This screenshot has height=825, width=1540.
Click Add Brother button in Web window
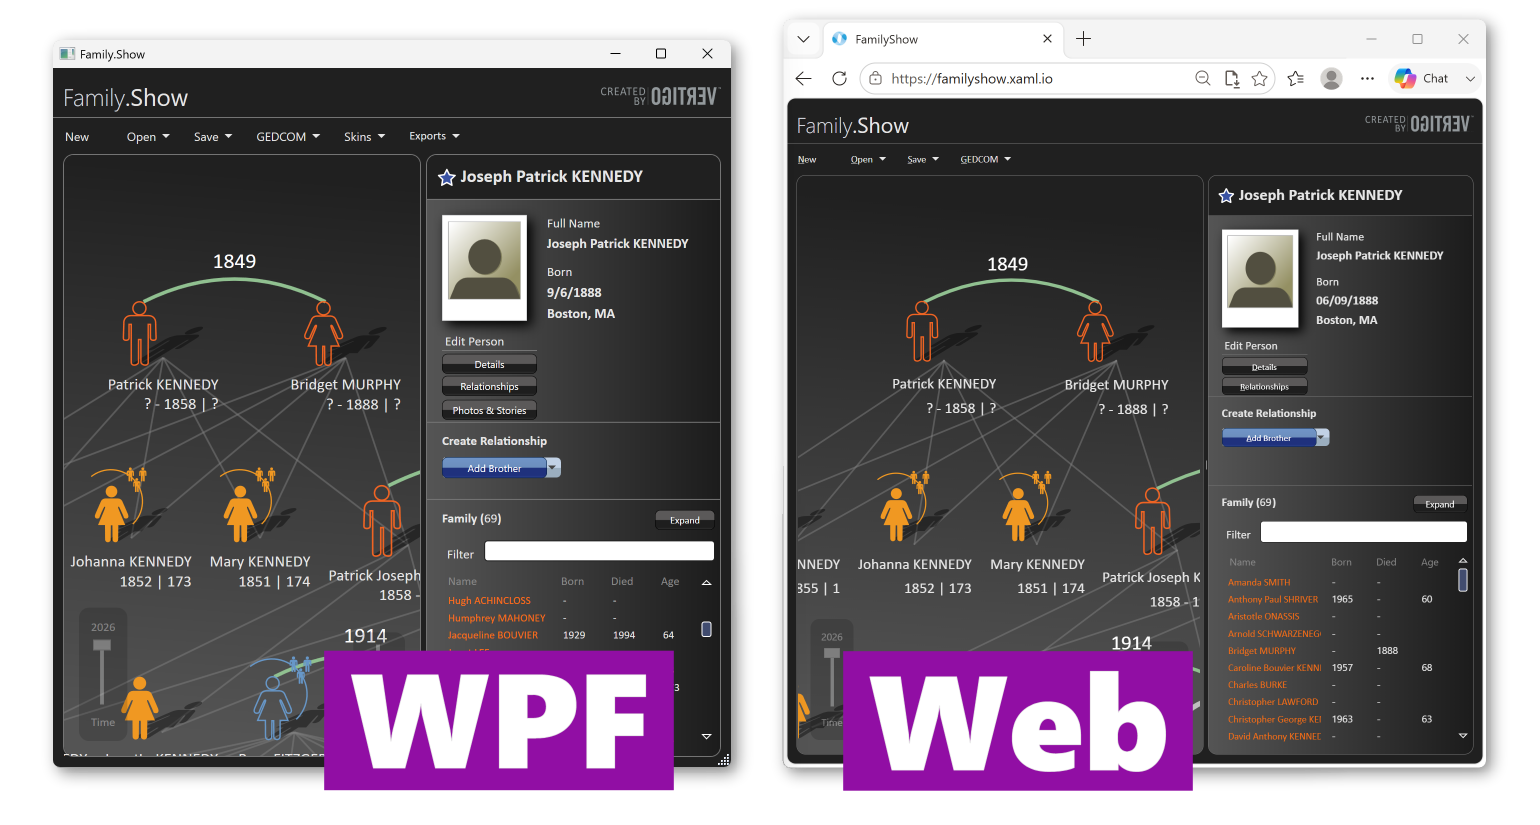pyautogui.click(x=1268, y=438)
